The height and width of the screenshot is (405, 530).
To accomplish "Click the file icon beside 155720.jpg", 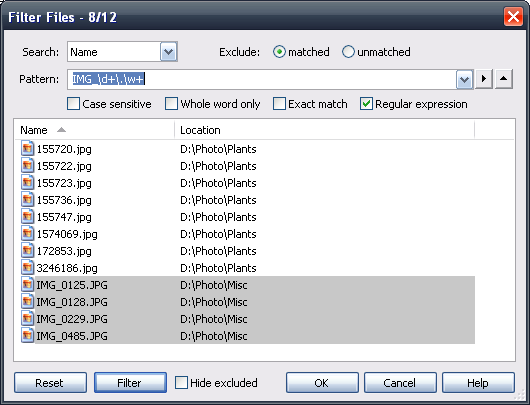I will point(27,149).
